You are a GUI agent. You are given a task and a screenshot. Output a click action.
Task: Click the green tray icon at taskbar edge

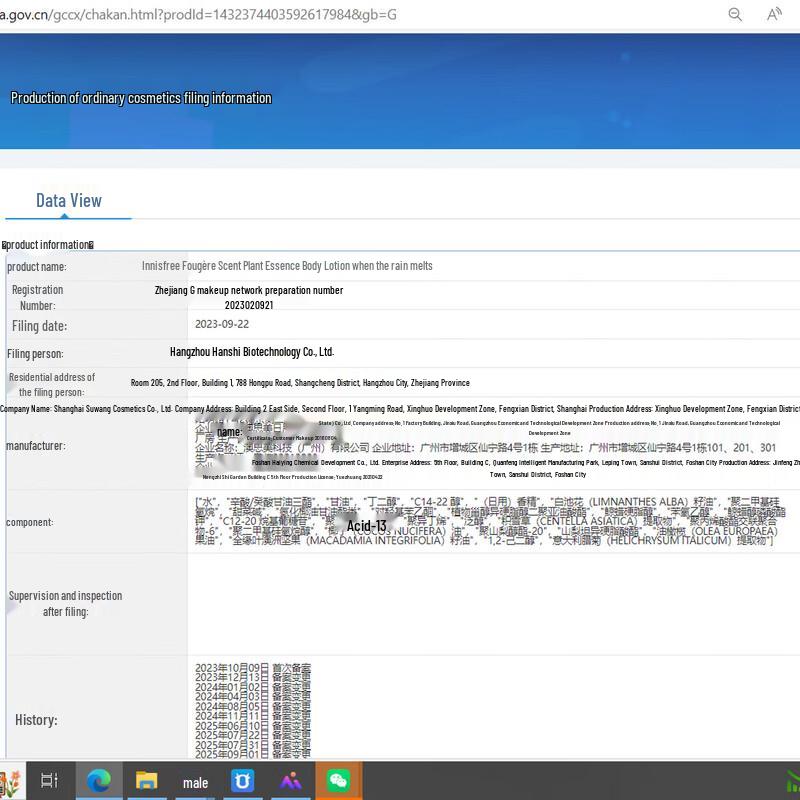point(792,783)
